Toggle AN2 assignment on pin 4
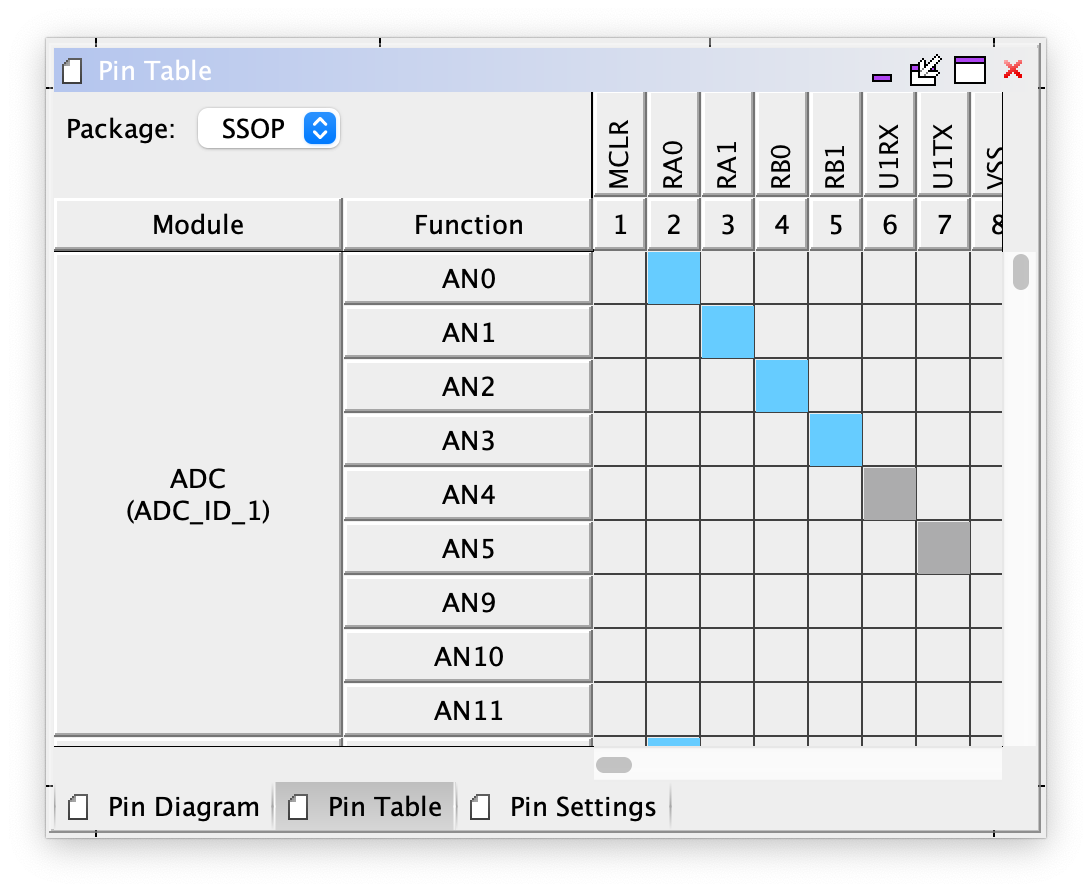The image size is (1092, 892). pyautogui.click(x=781, y=387)
